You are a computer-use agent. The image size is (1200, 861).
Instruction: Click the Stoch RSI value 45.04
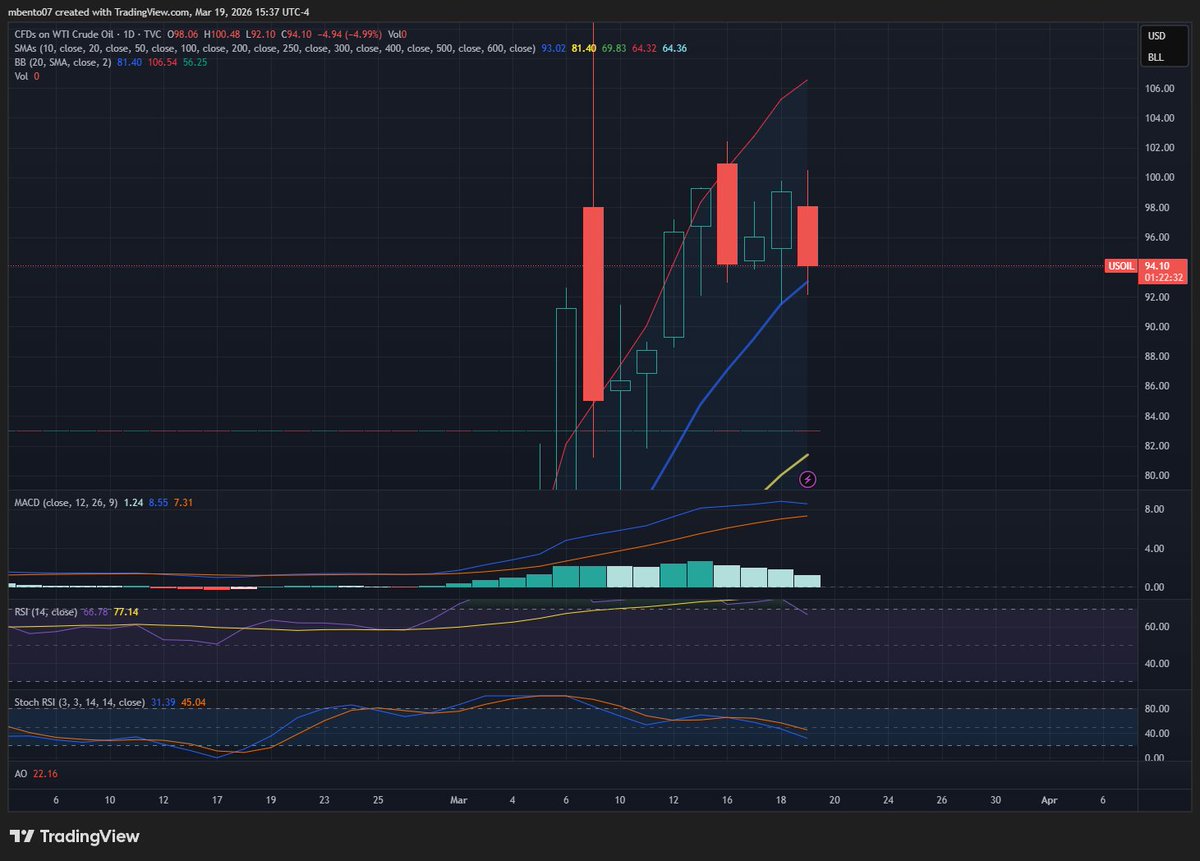point(192,703)
